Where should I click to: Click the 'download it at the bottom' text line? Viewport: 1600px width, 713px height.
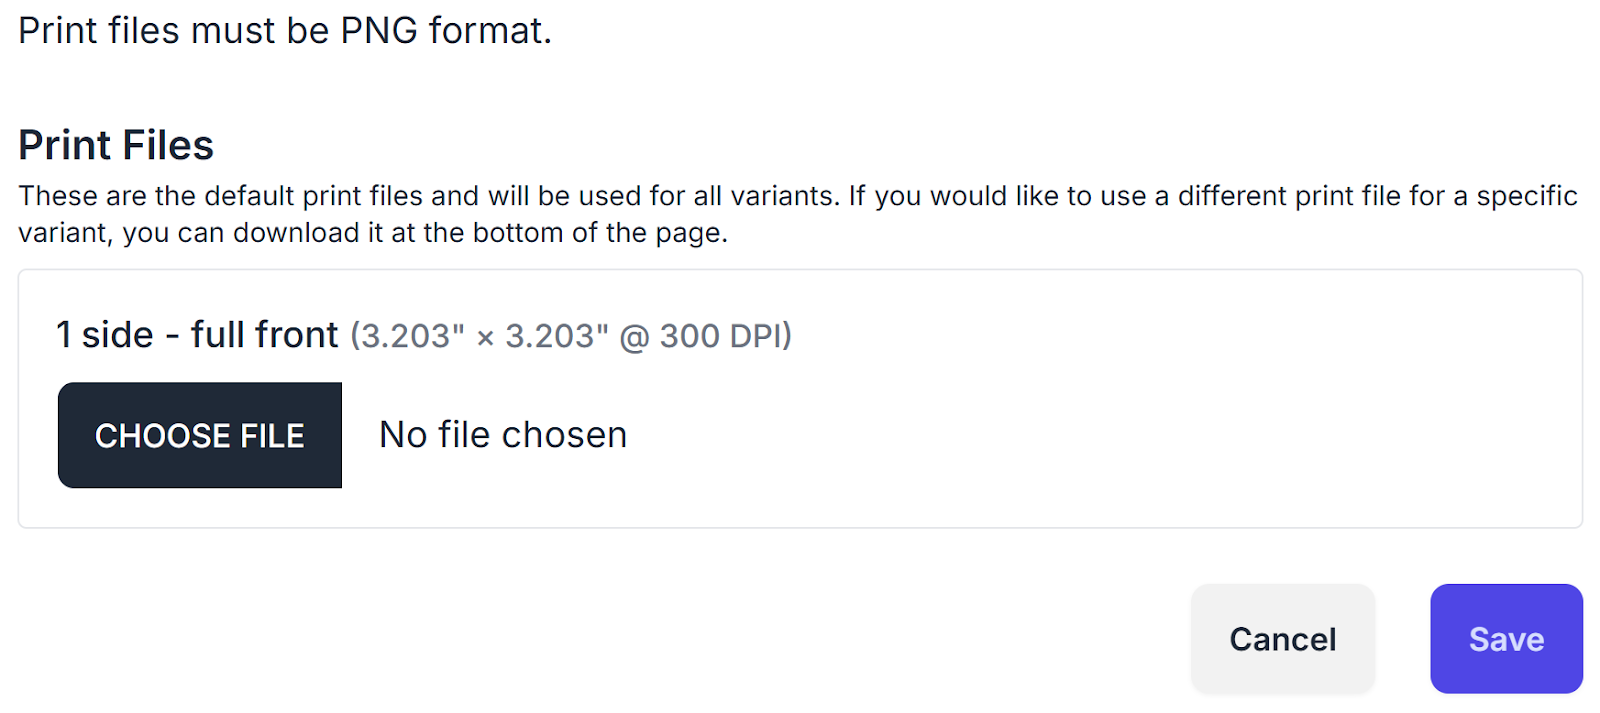(x=373, y=233)
